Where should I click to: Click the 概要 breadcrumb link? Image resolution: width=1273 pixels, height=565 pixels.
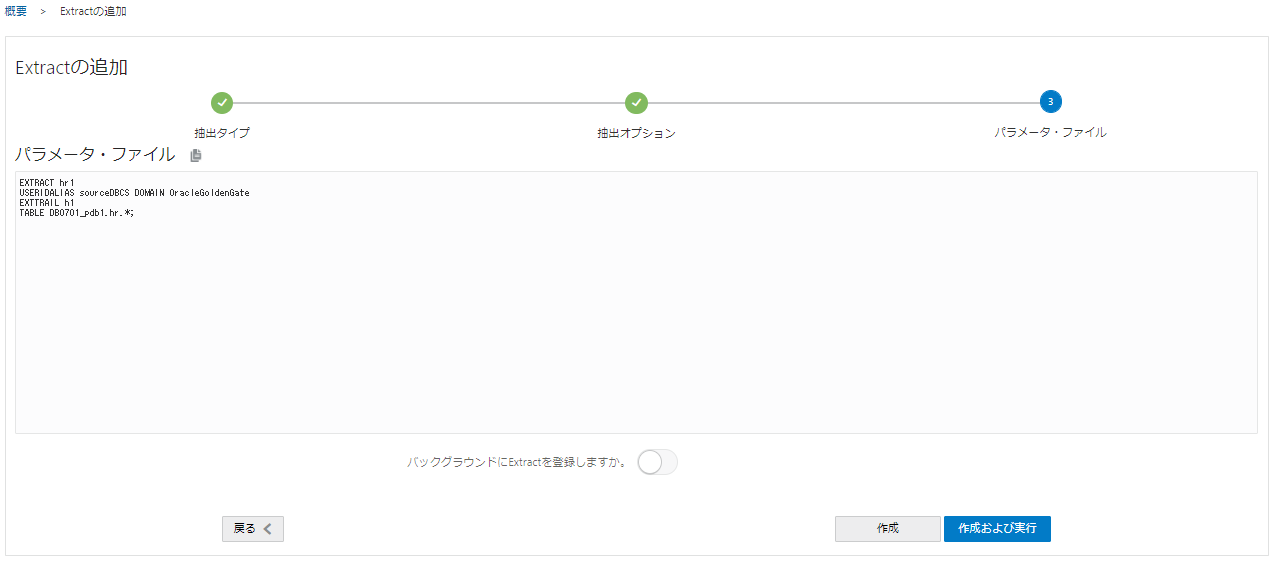pyautogui.click(x=16, y=11)
